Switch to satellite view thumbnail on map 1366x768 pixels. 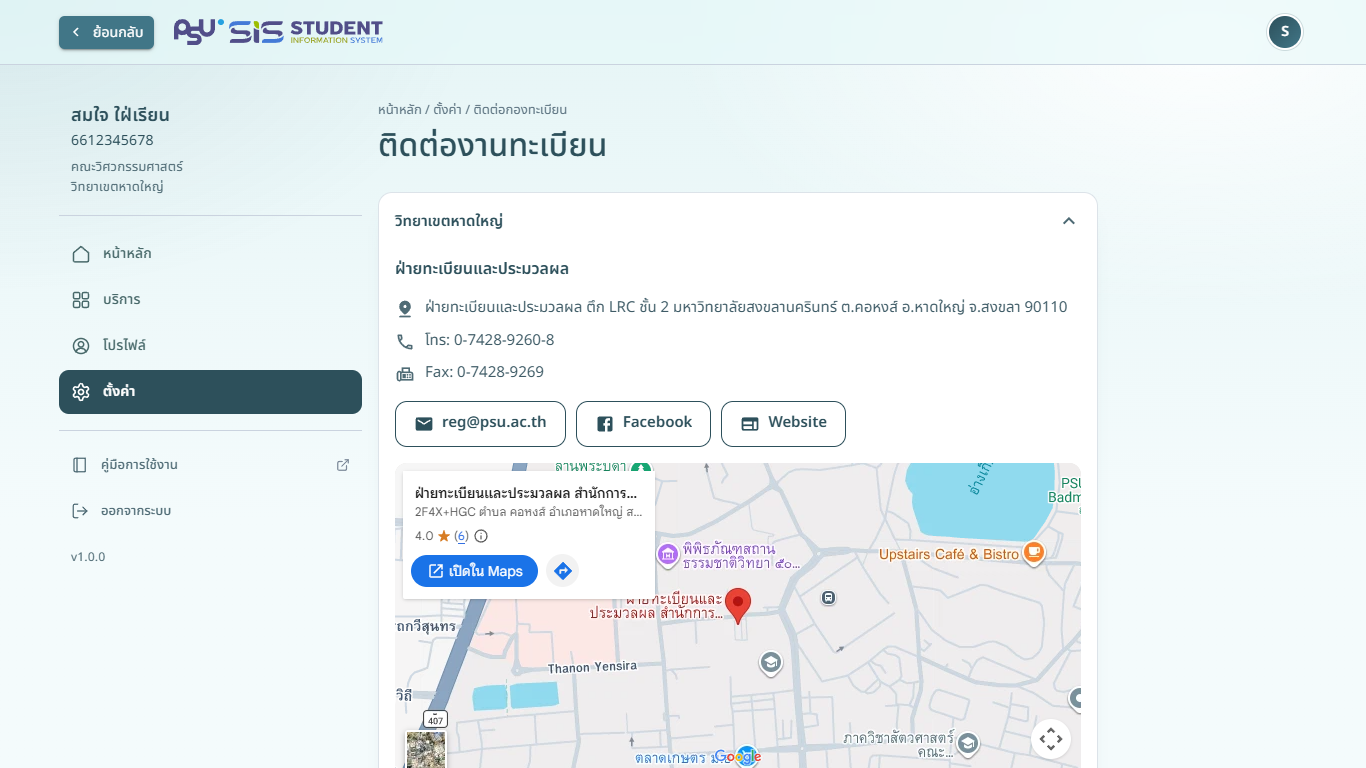(426, 749)
